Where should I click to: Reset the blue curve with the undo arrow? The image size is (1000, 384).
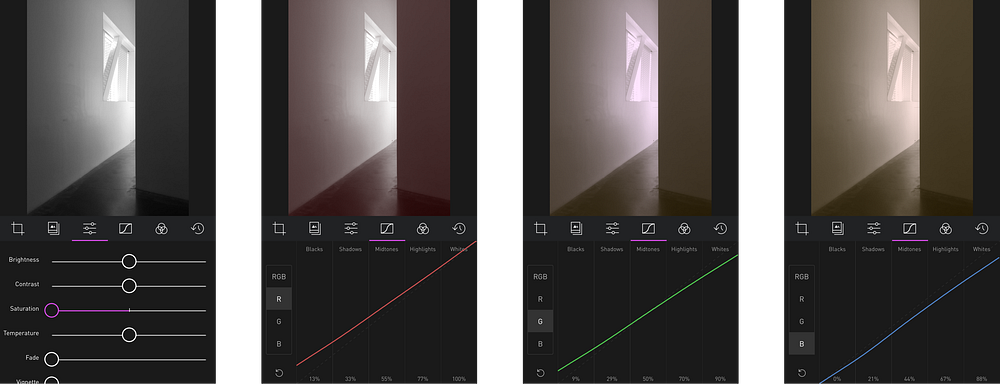pyautogui.click(x=802, y=373)
